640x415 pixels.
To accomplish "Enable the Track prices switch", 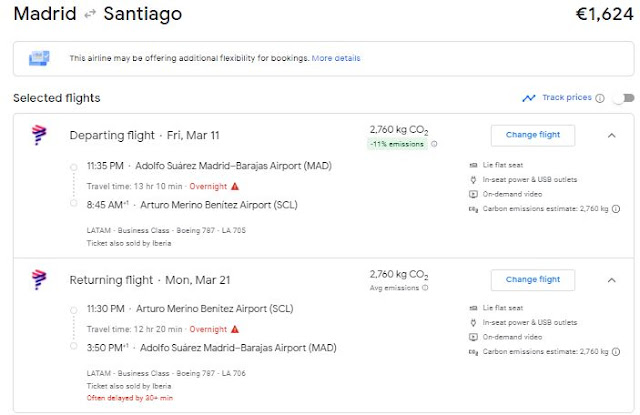I will point(623,98).
